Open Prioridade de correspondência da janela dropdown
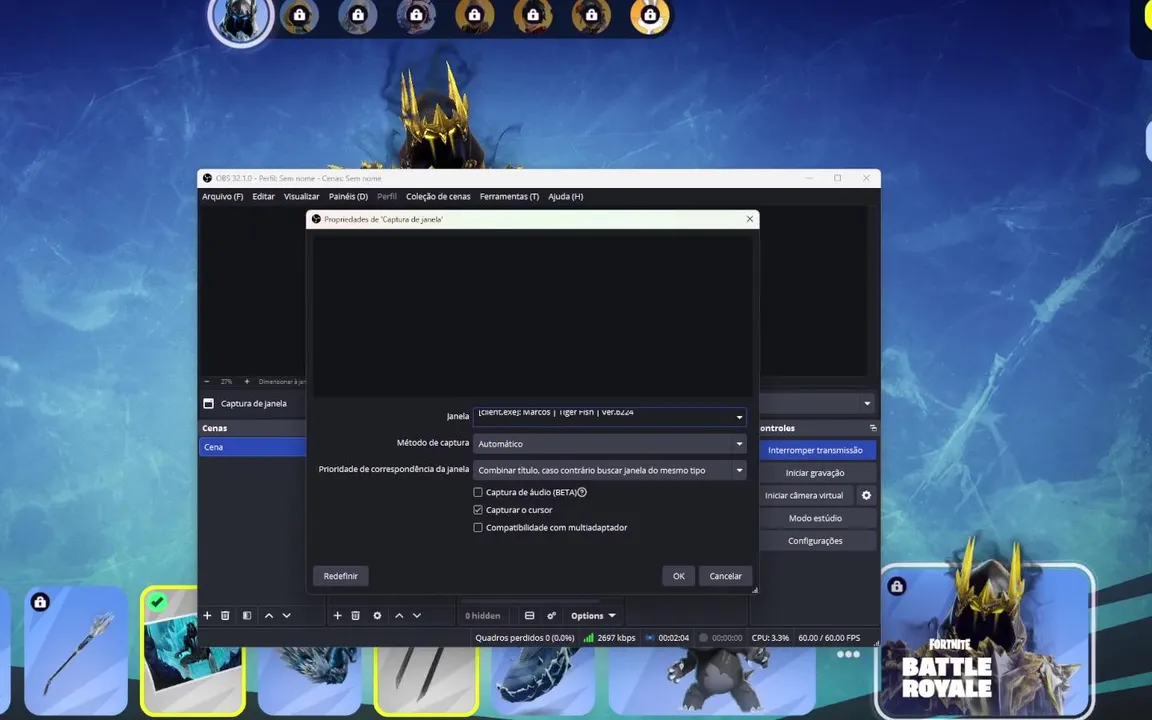The width and height of the screenshot is (1152, 720). (x=610, y=470)
